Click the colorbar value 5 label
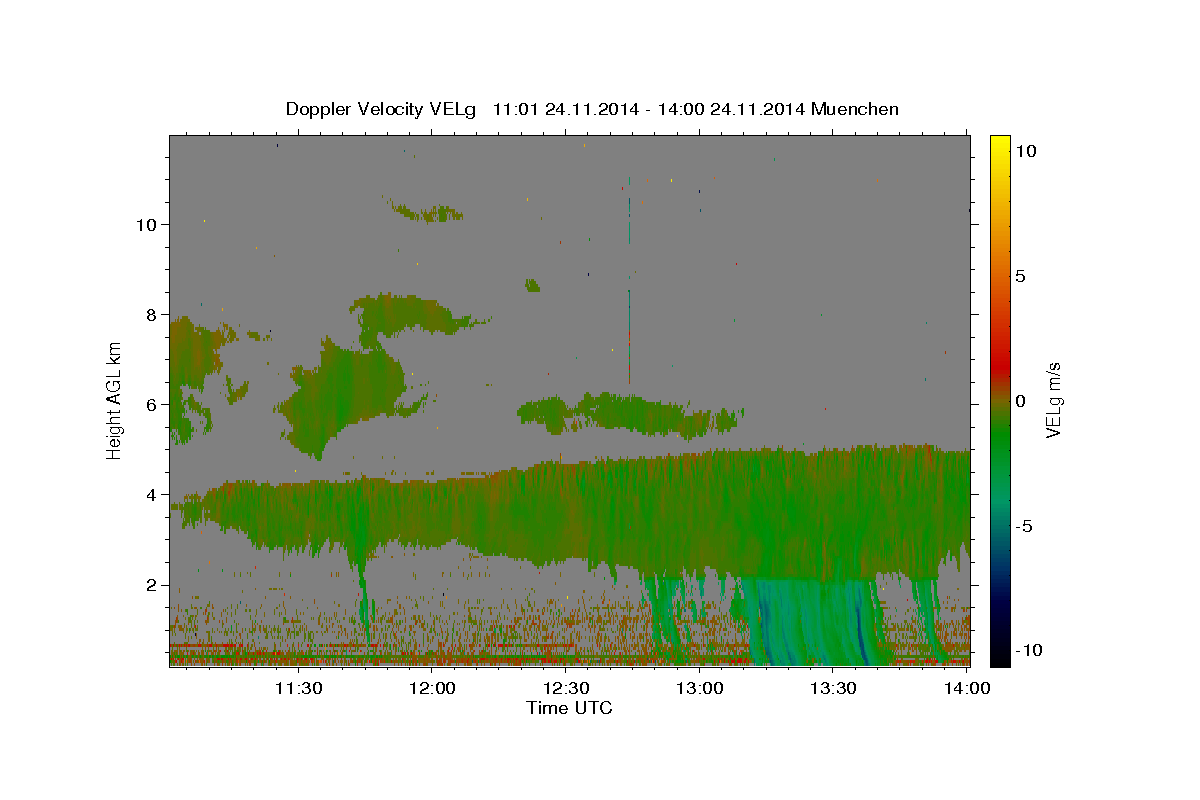 [x=1020, y=275]
